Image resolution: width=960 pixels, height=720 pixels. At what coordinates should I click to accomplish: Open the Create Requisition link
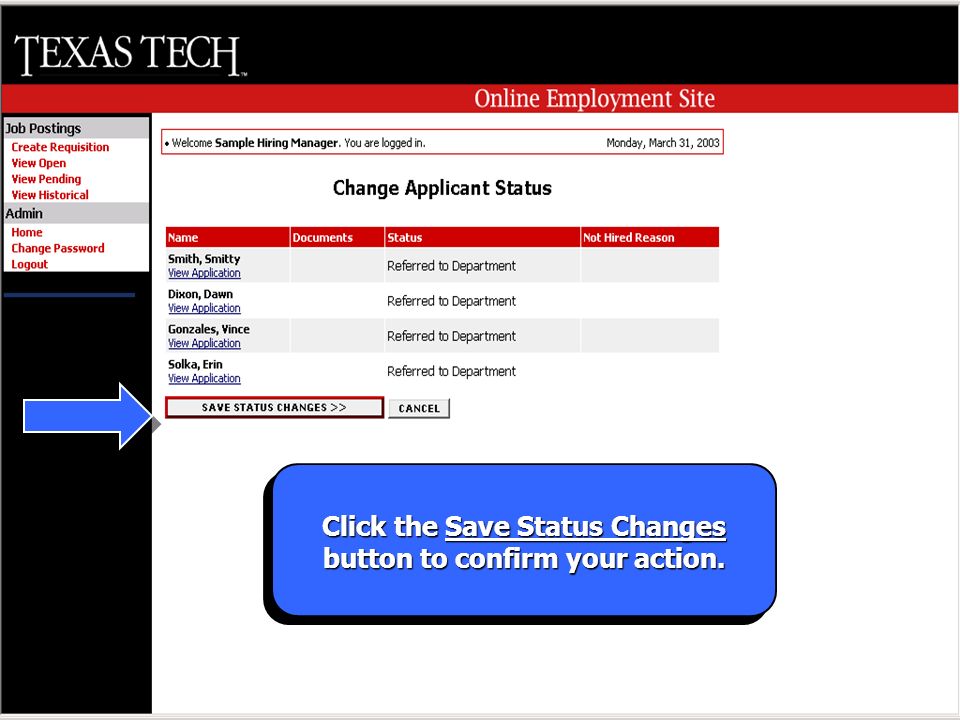60,147
